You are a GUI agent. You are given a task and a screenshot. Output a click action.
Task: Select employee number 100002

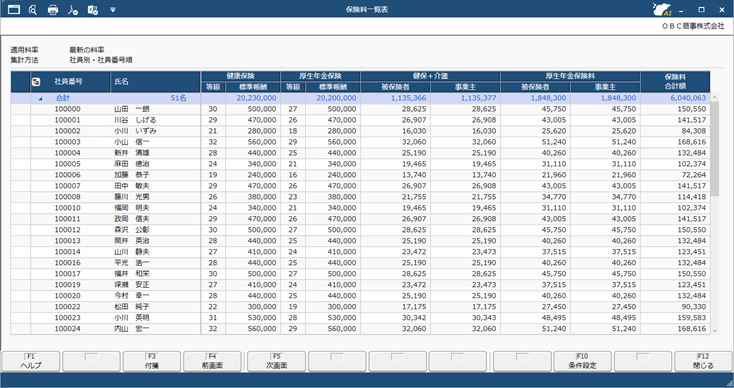point(67,131)
